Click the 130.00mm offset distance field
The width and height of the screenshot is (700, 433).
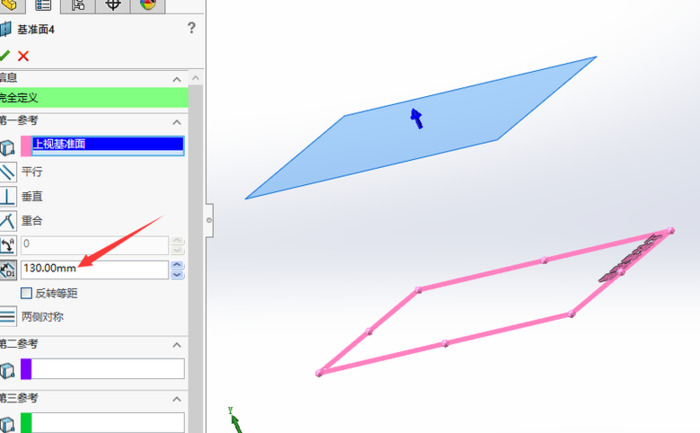point(94,269)
